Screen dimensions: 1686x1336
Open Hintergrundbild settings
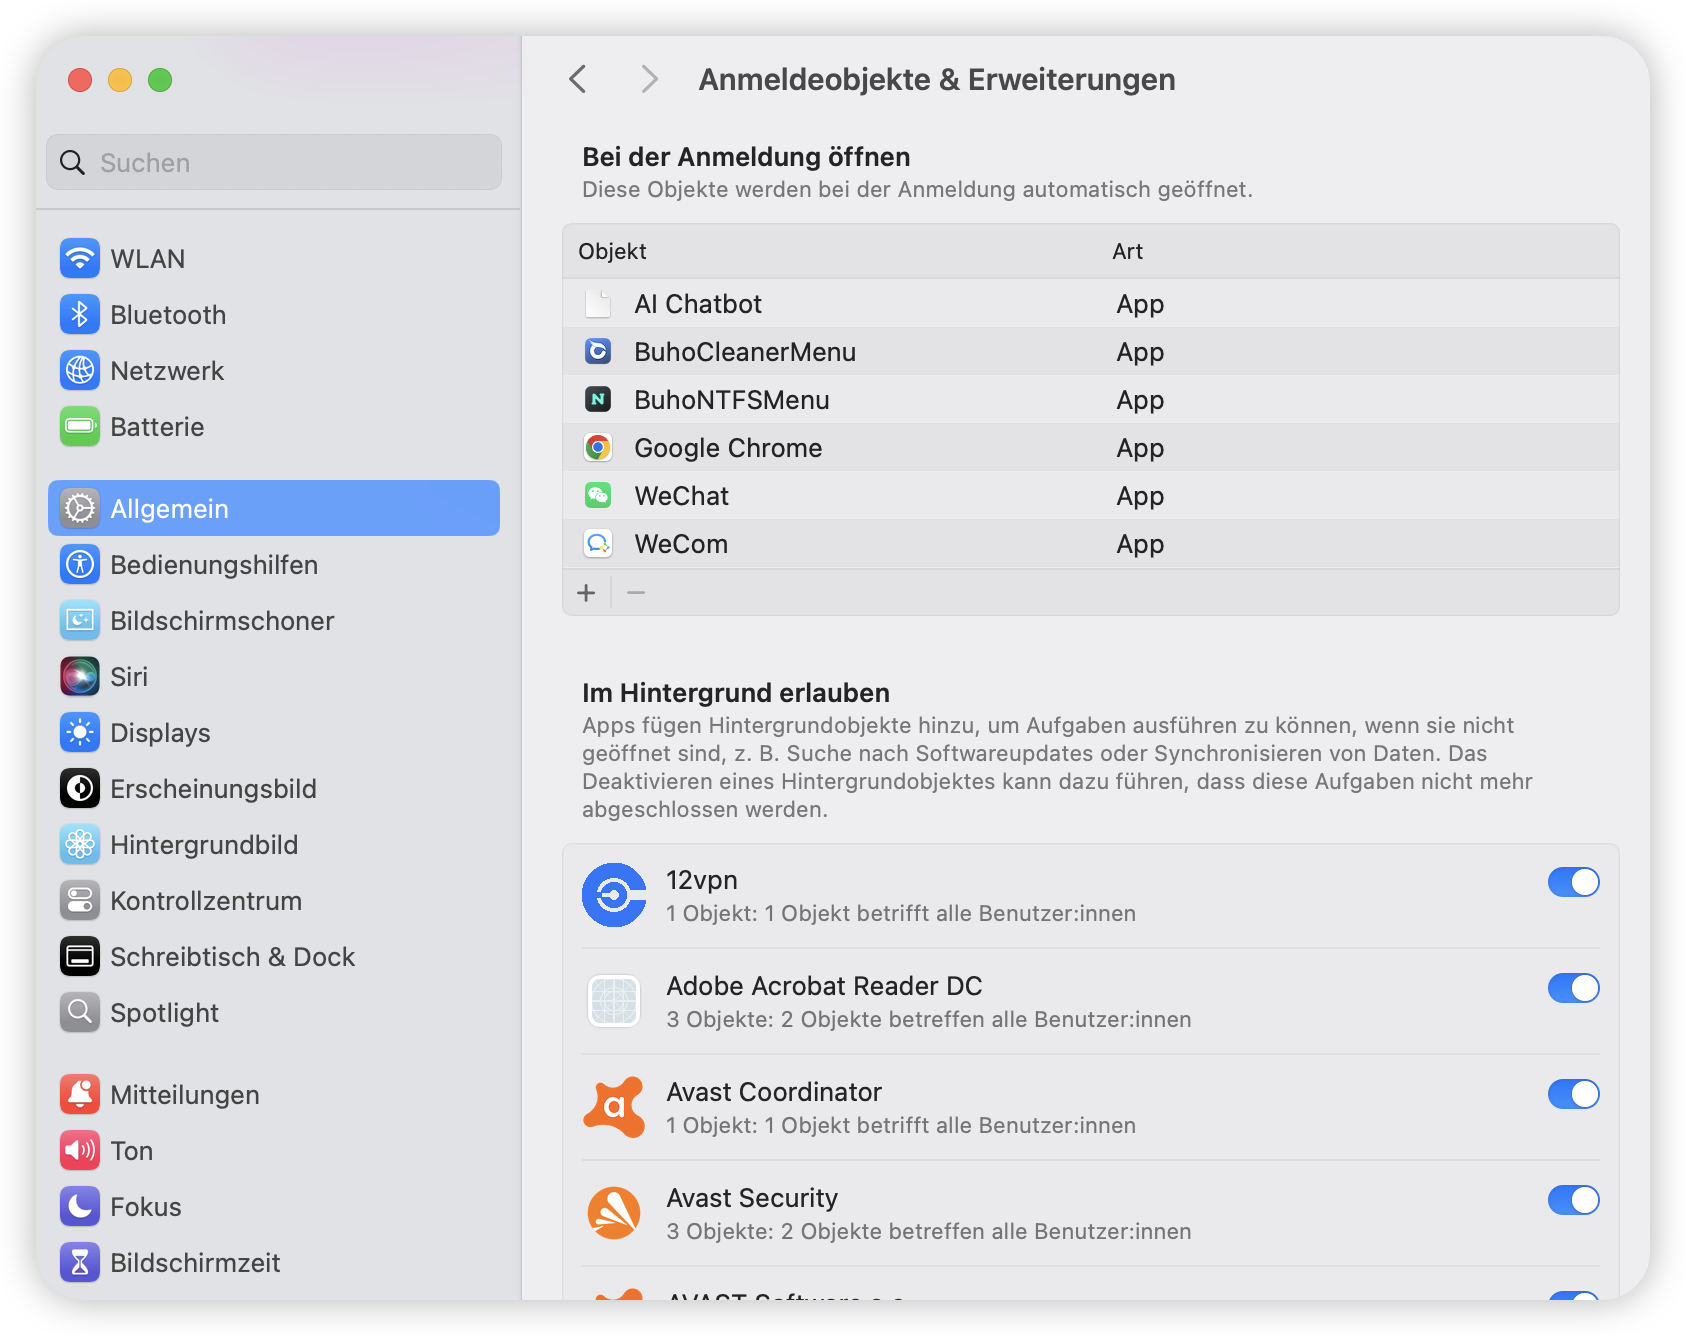click(274, 844)
